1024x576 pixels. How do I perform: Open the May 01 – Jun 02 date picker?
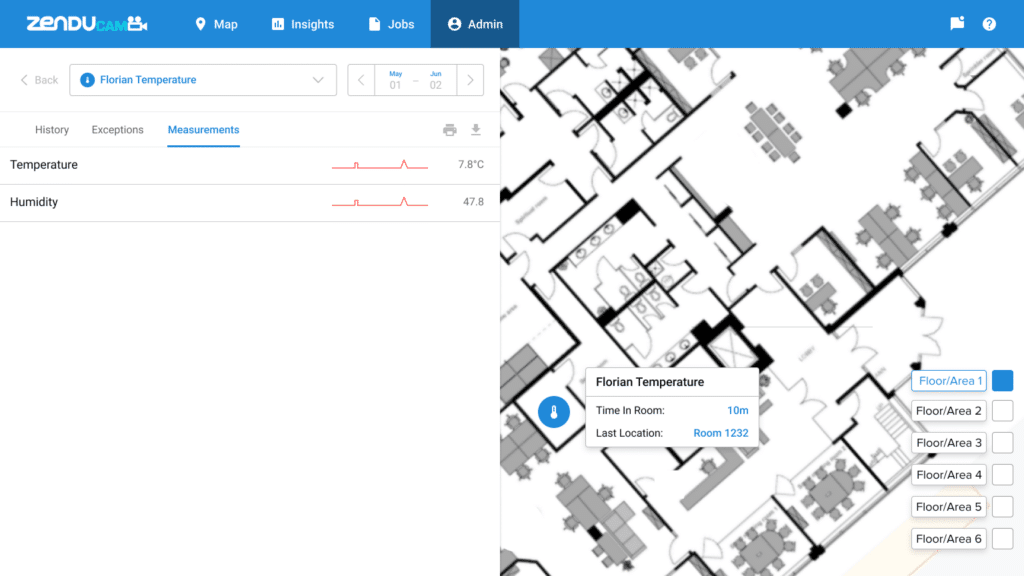coord(415,80)
